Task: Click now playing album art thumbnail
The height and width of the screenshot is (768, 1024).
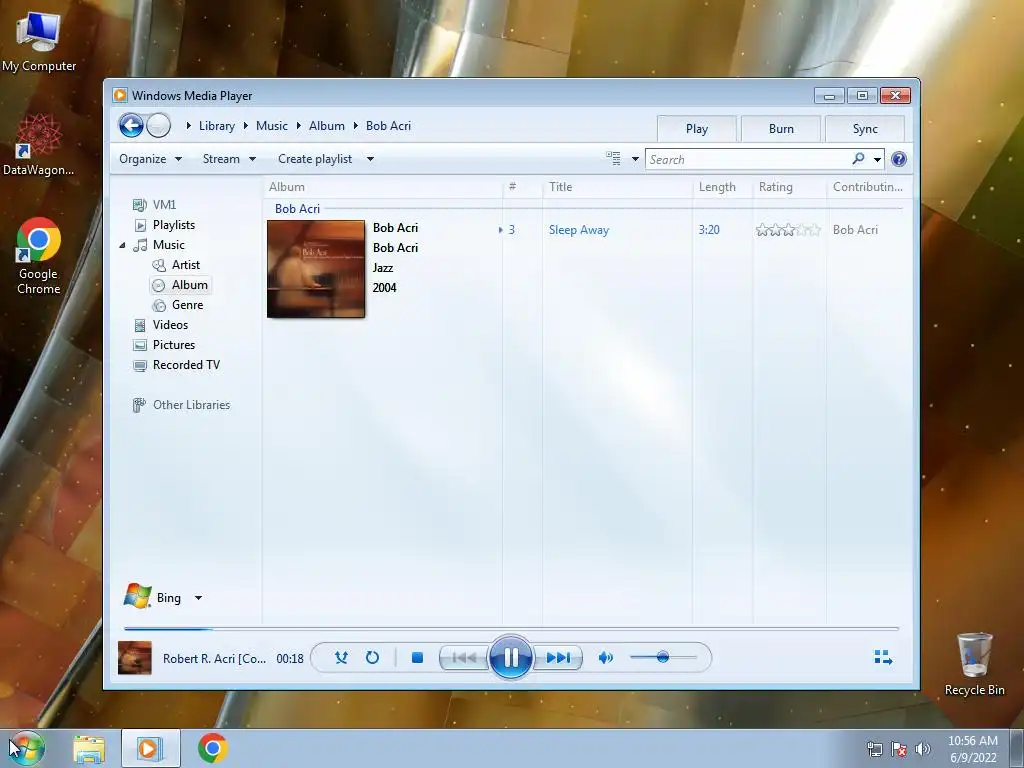Action: click(x=135, y=658)
